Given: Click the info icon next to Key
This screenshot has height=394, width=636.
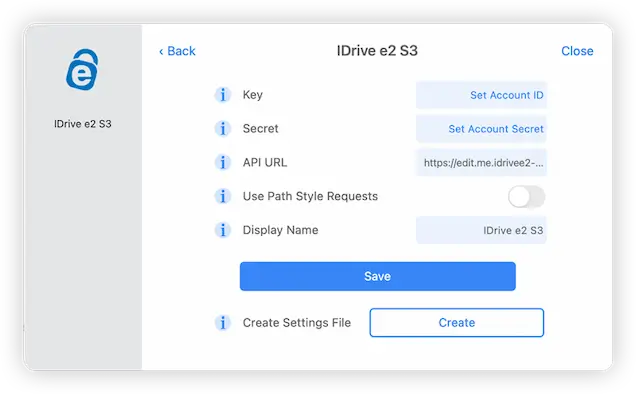Looking at the screenshot, I should pyautogui.click(x=223, y=95).
